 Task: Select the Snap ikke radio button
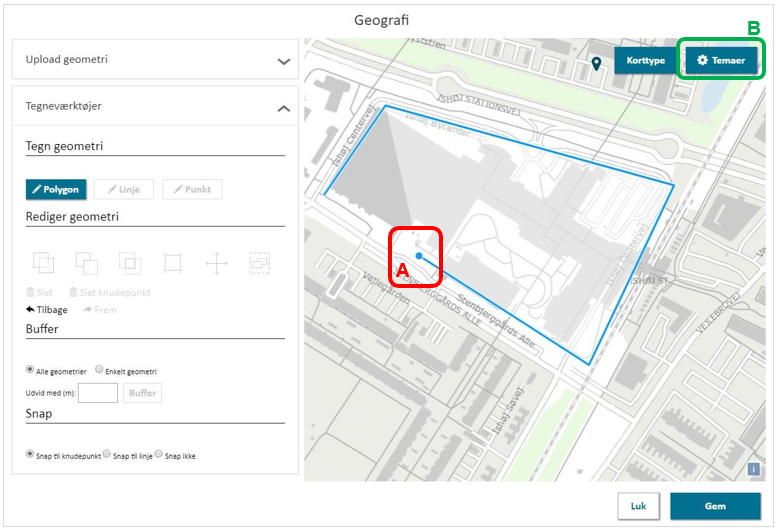[x=159, y=454]
